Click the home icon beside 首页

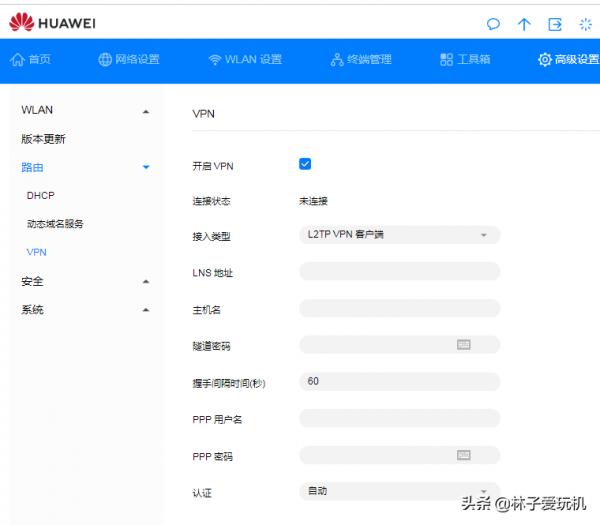point(17,59)
